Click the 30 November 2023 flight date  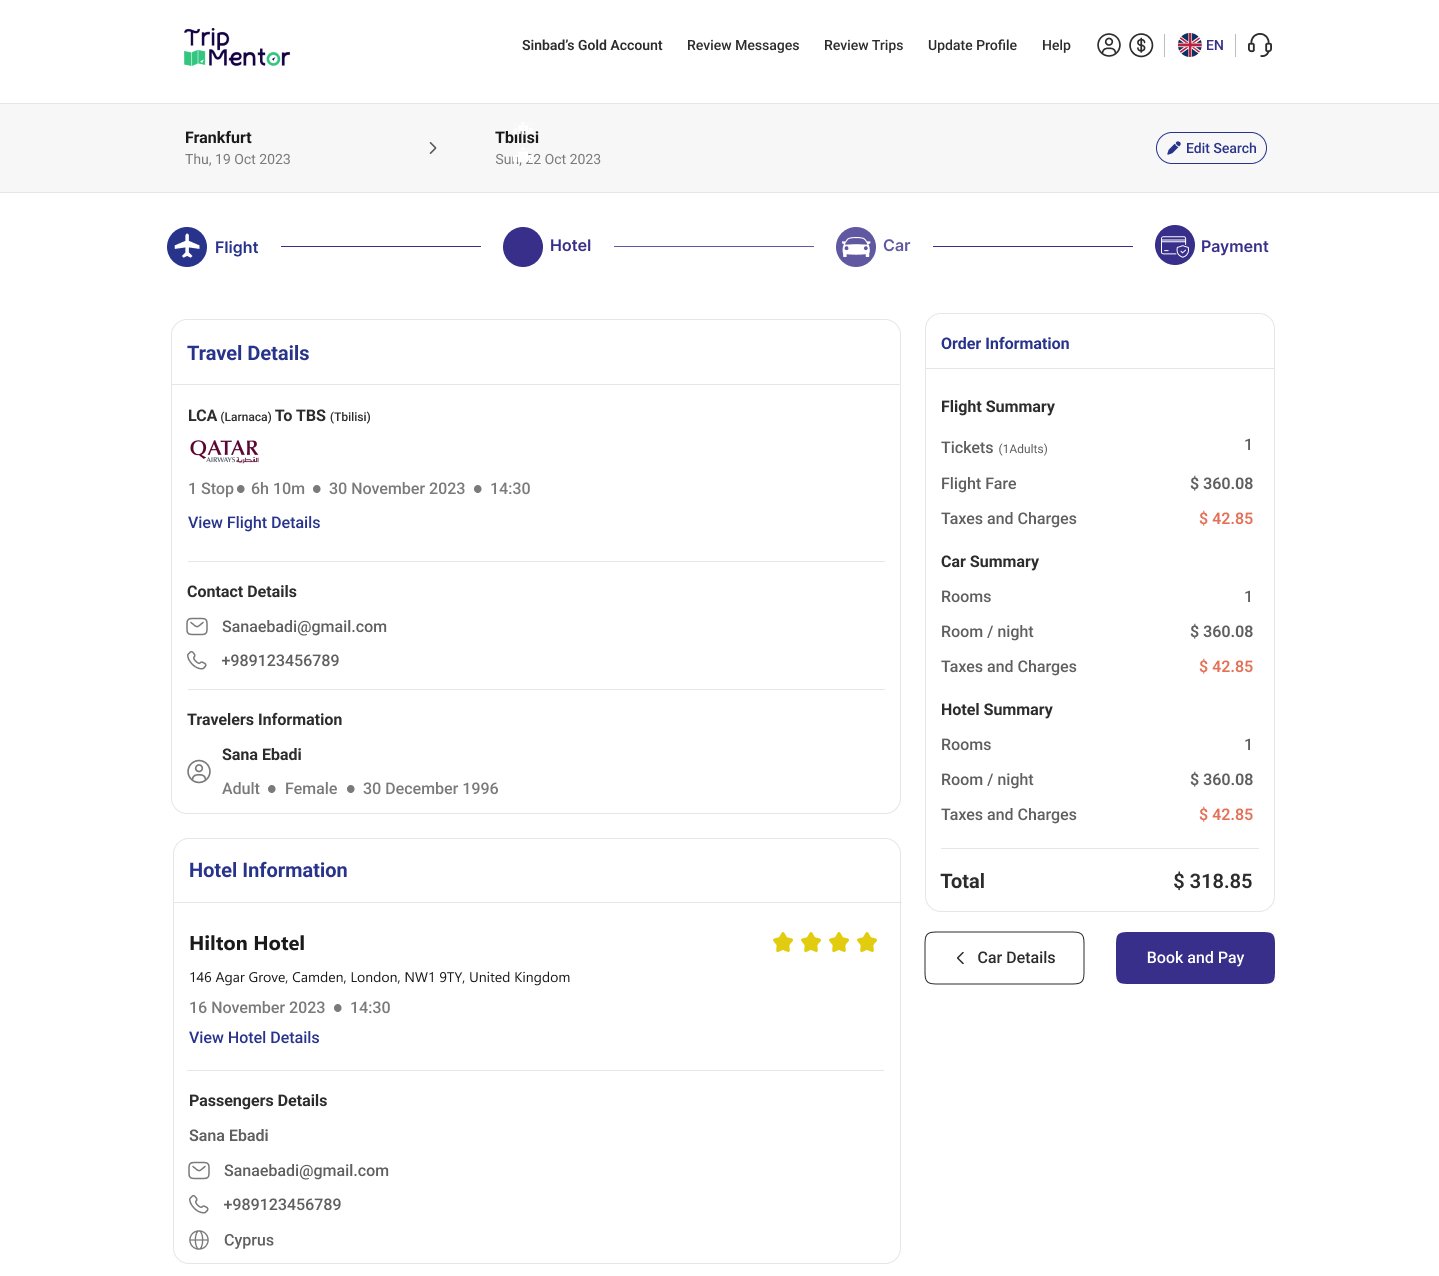click(x=397, y=488)
